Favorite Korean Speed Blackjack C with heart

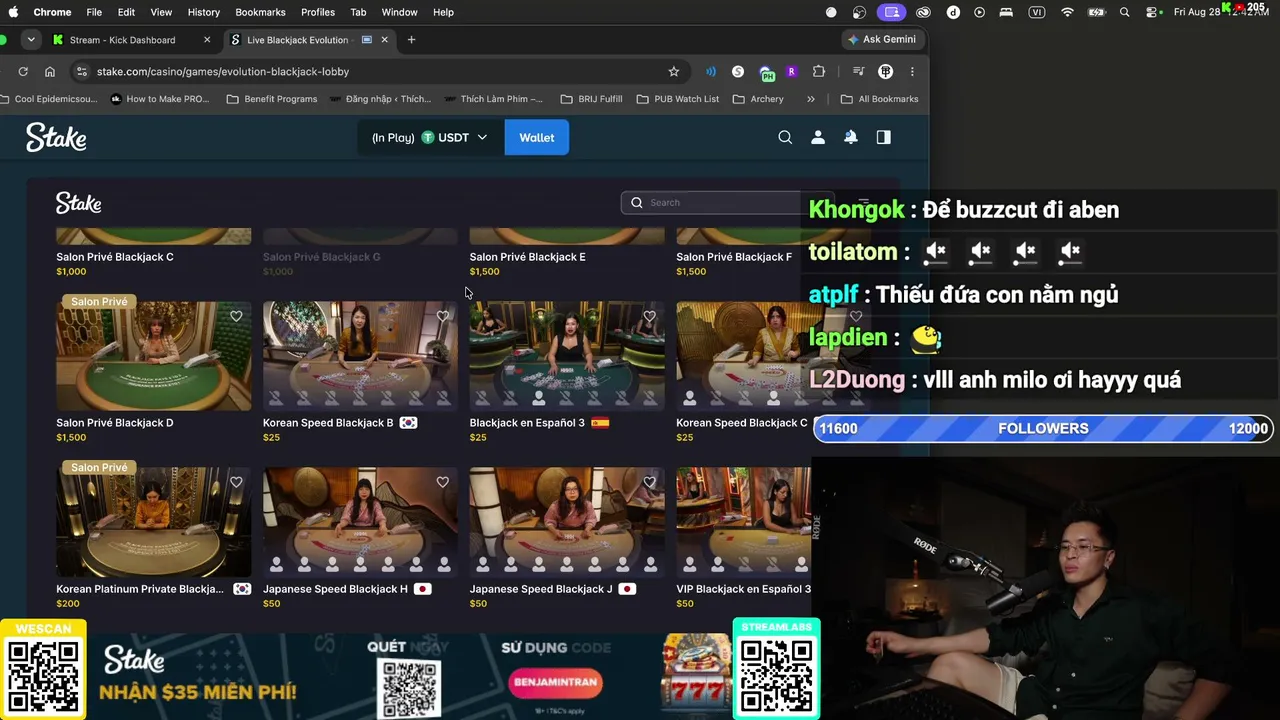[x=856, y=316]
